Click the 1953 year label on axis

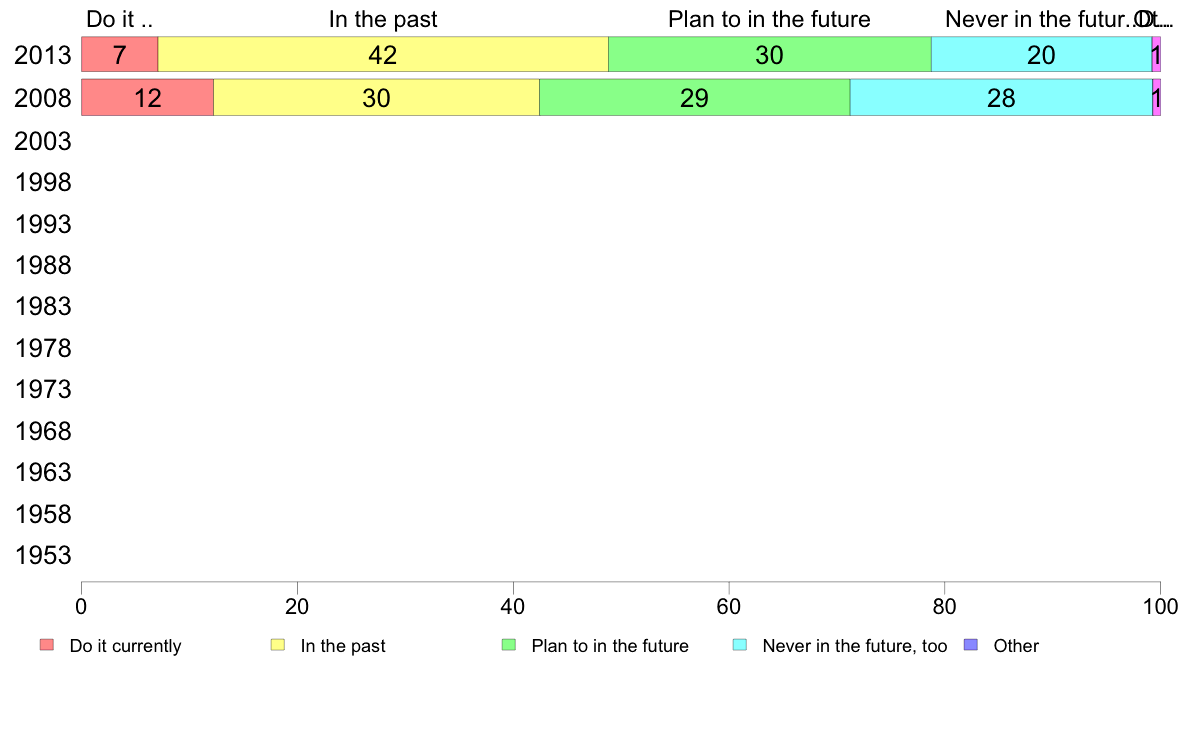pos(43,555)
